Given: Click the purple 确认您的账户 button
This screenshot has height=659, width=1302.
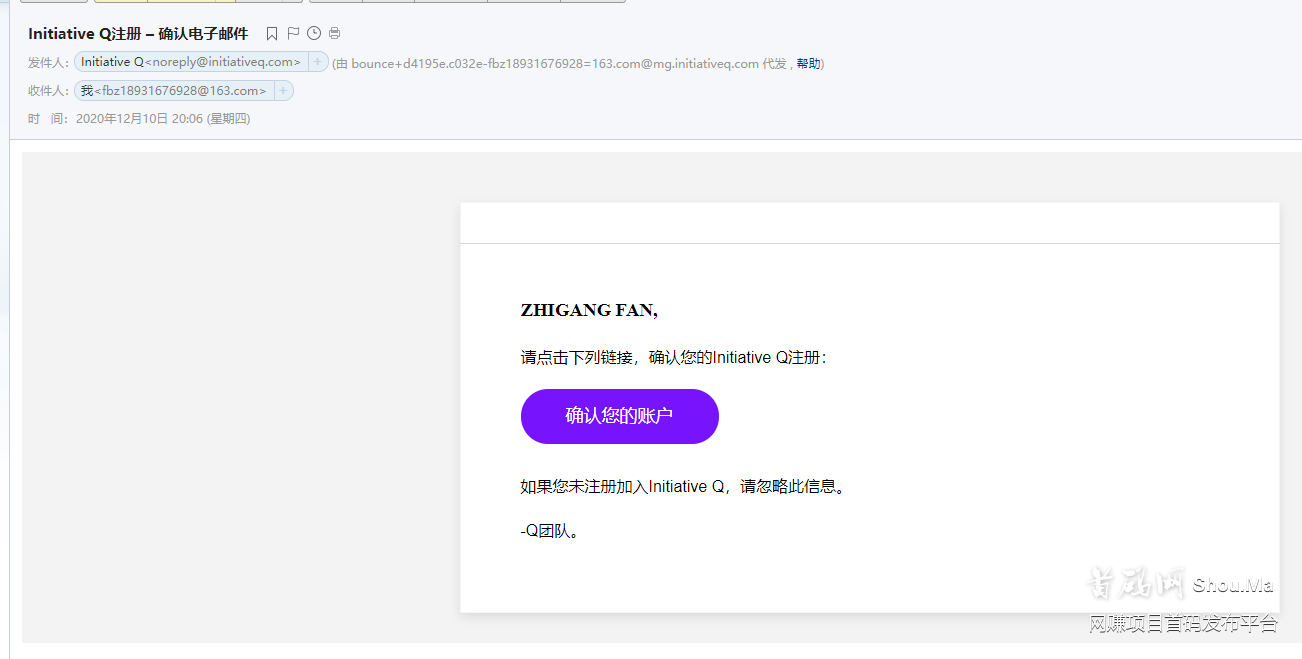Looking at the screenshot, I should [x=619, y=416].
